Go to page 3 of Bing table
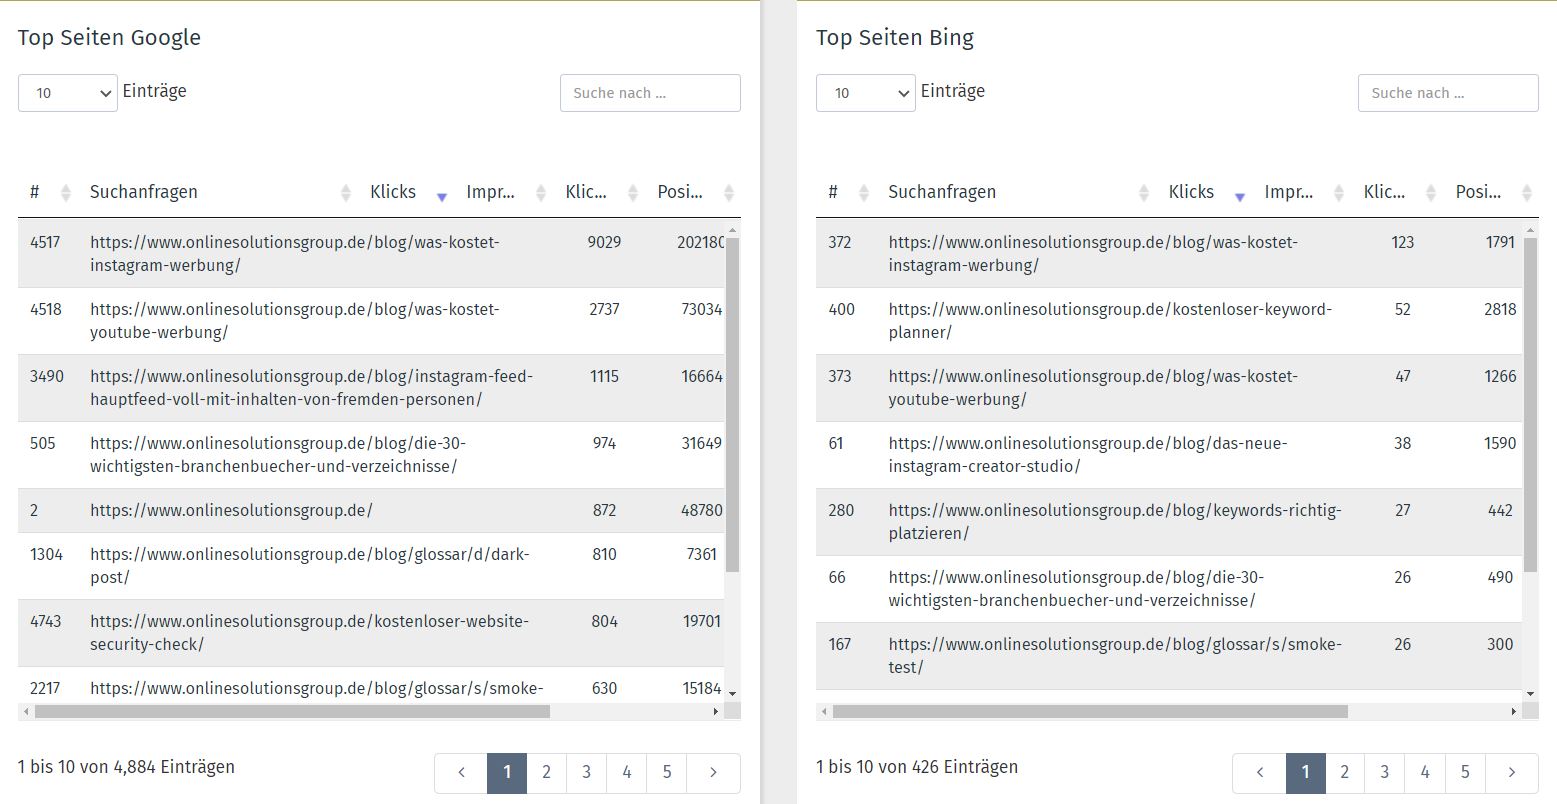The image size is (1557, 804). click(1384, 772)
